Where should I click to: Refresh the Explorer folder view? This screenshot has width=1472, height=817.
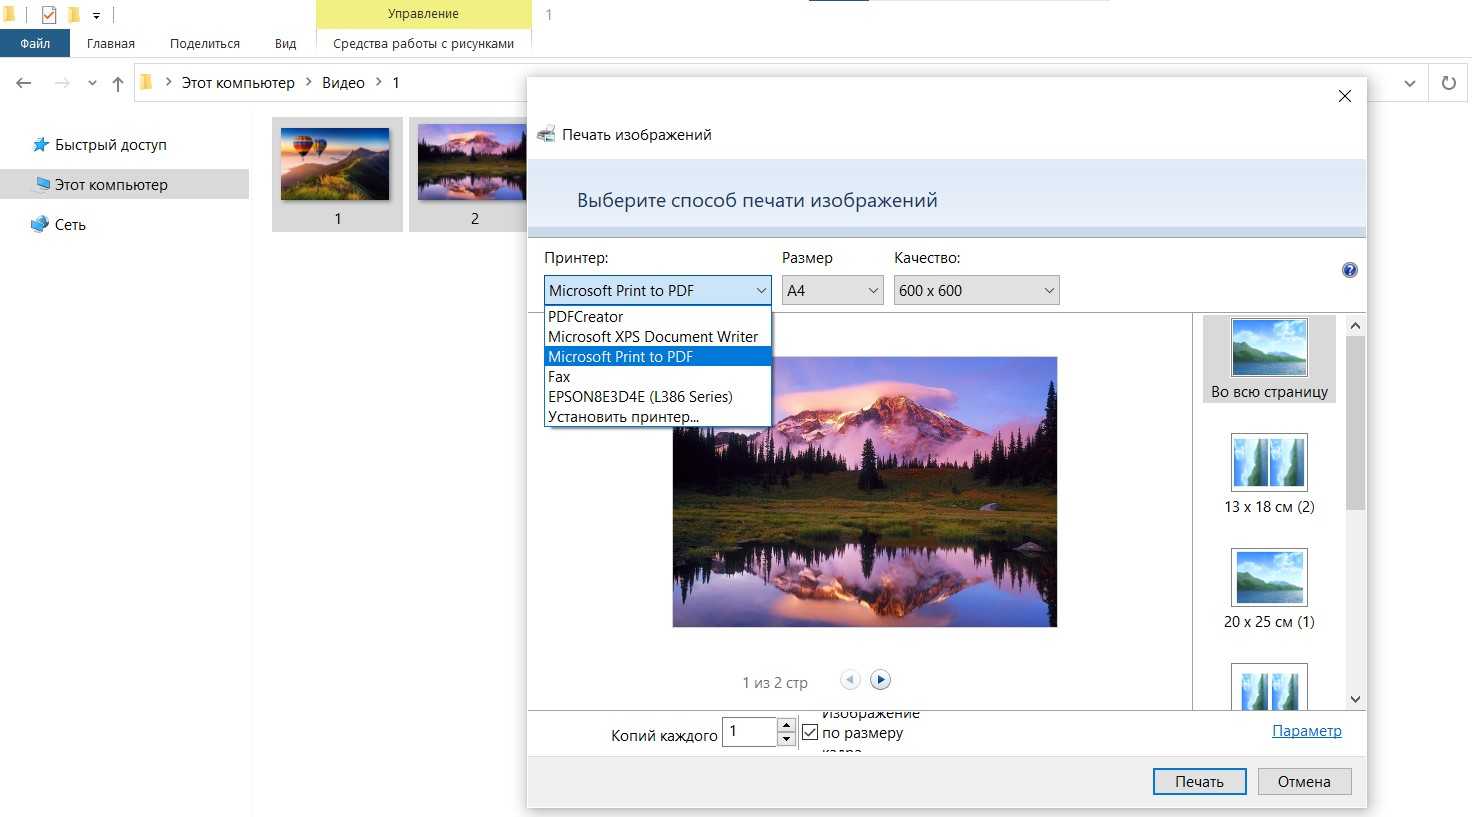pyautogui.click(x=1448, y=83)
